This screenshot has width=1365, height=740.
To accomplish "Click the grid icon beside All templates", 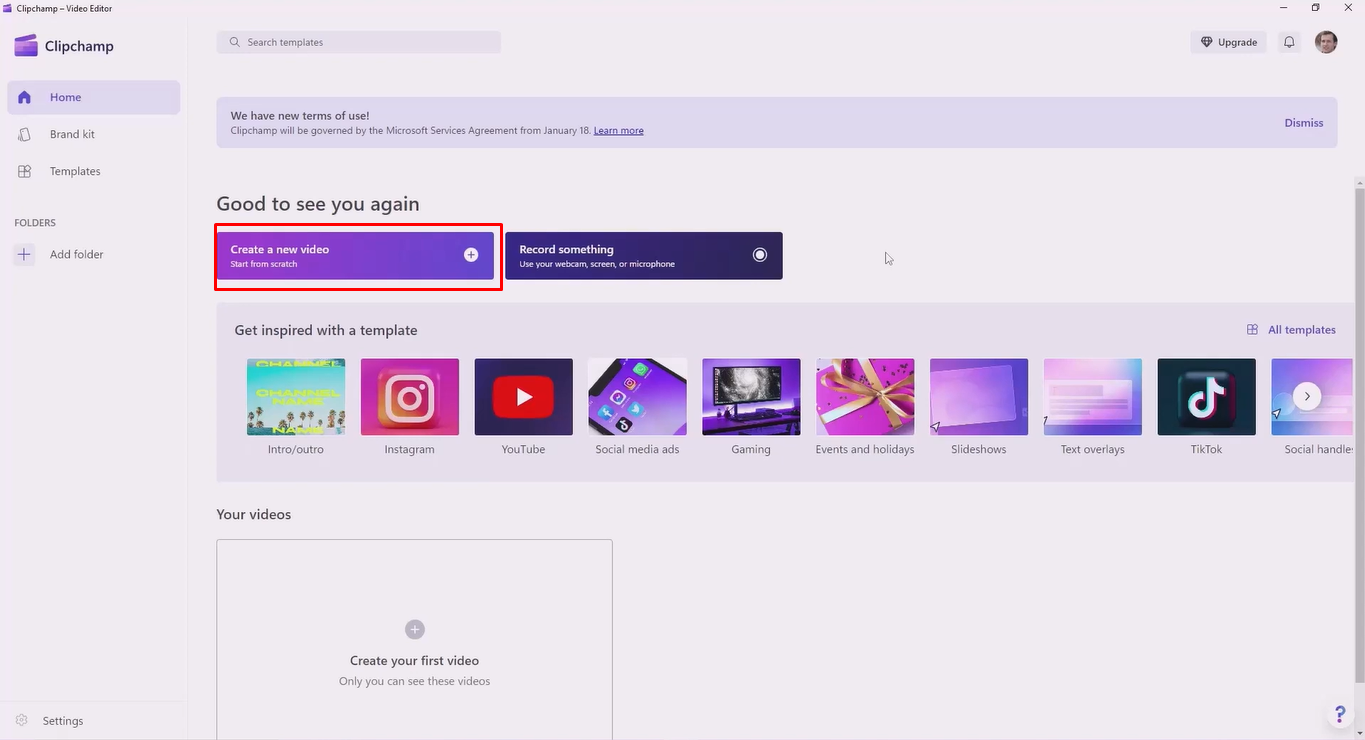I will (x=1251, y=329).
